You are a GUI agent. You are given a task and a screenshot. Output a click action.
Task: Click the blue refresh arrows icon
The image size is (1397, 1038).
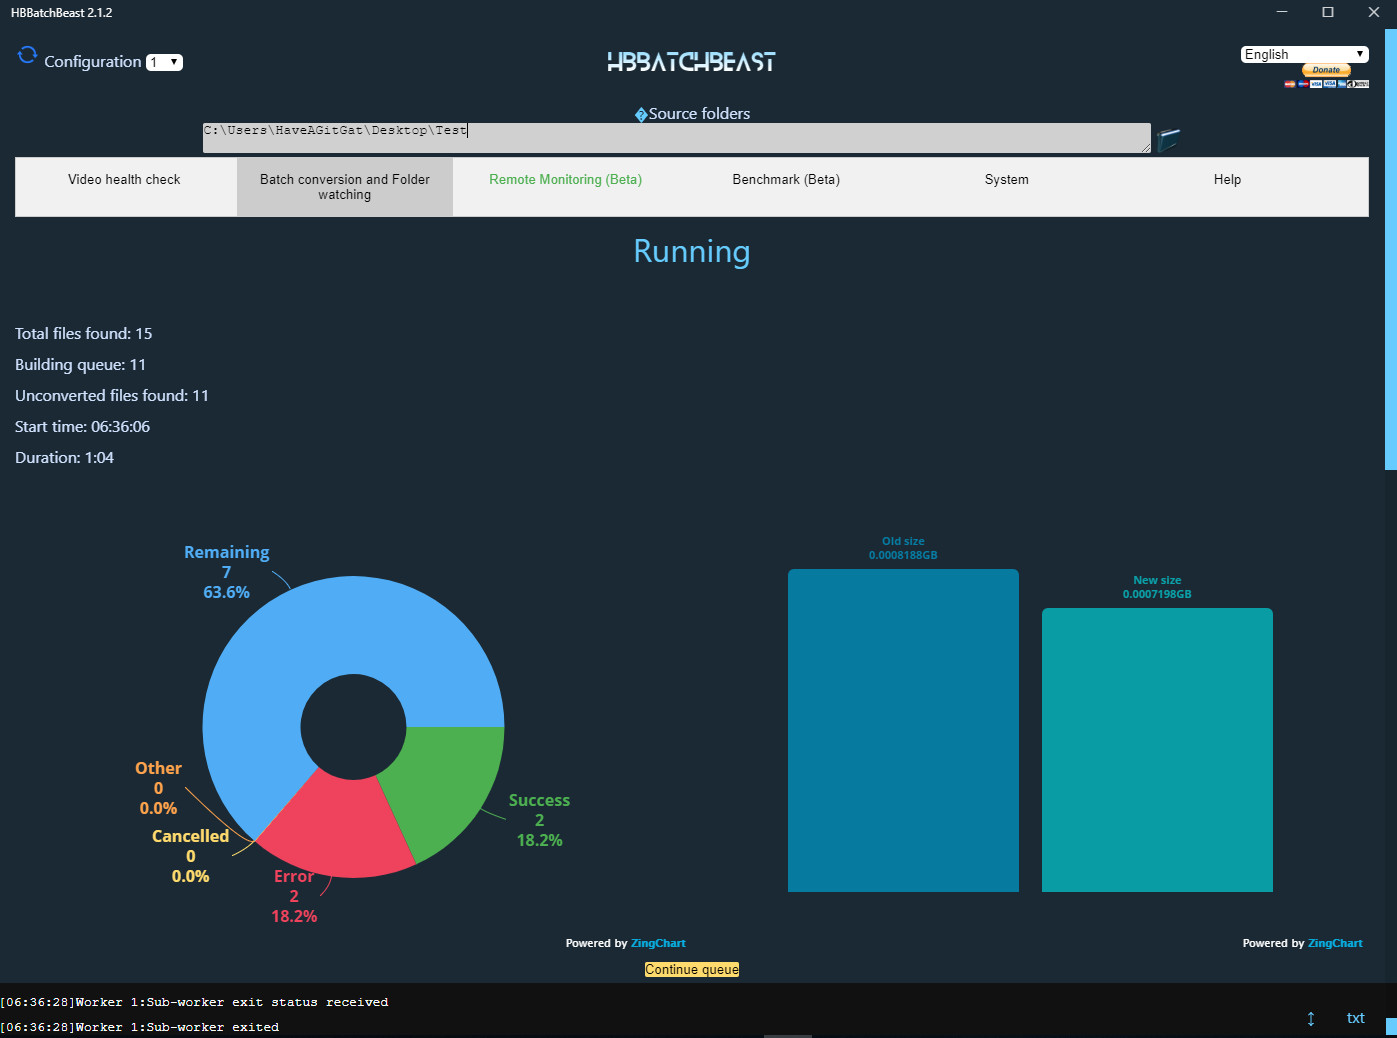[27, 55]
